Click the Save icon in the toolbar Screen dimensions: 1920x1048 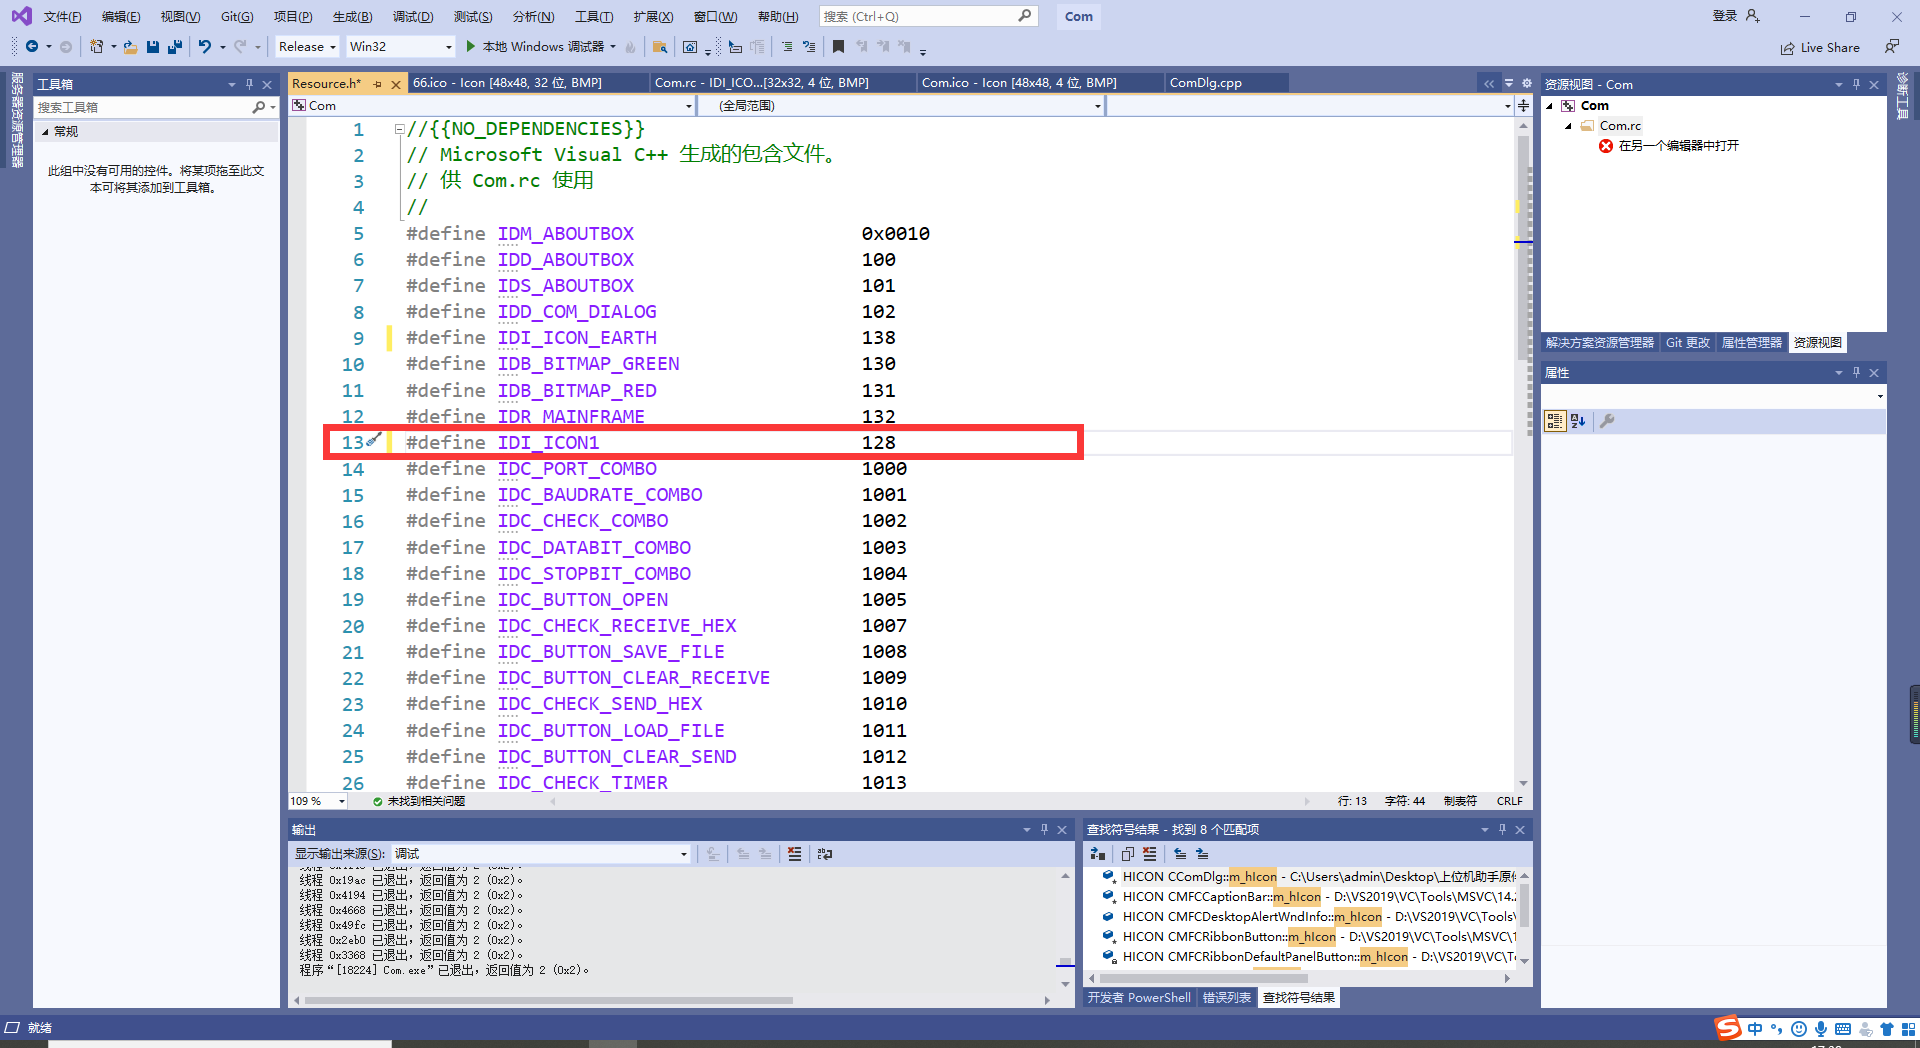(153, 46)
